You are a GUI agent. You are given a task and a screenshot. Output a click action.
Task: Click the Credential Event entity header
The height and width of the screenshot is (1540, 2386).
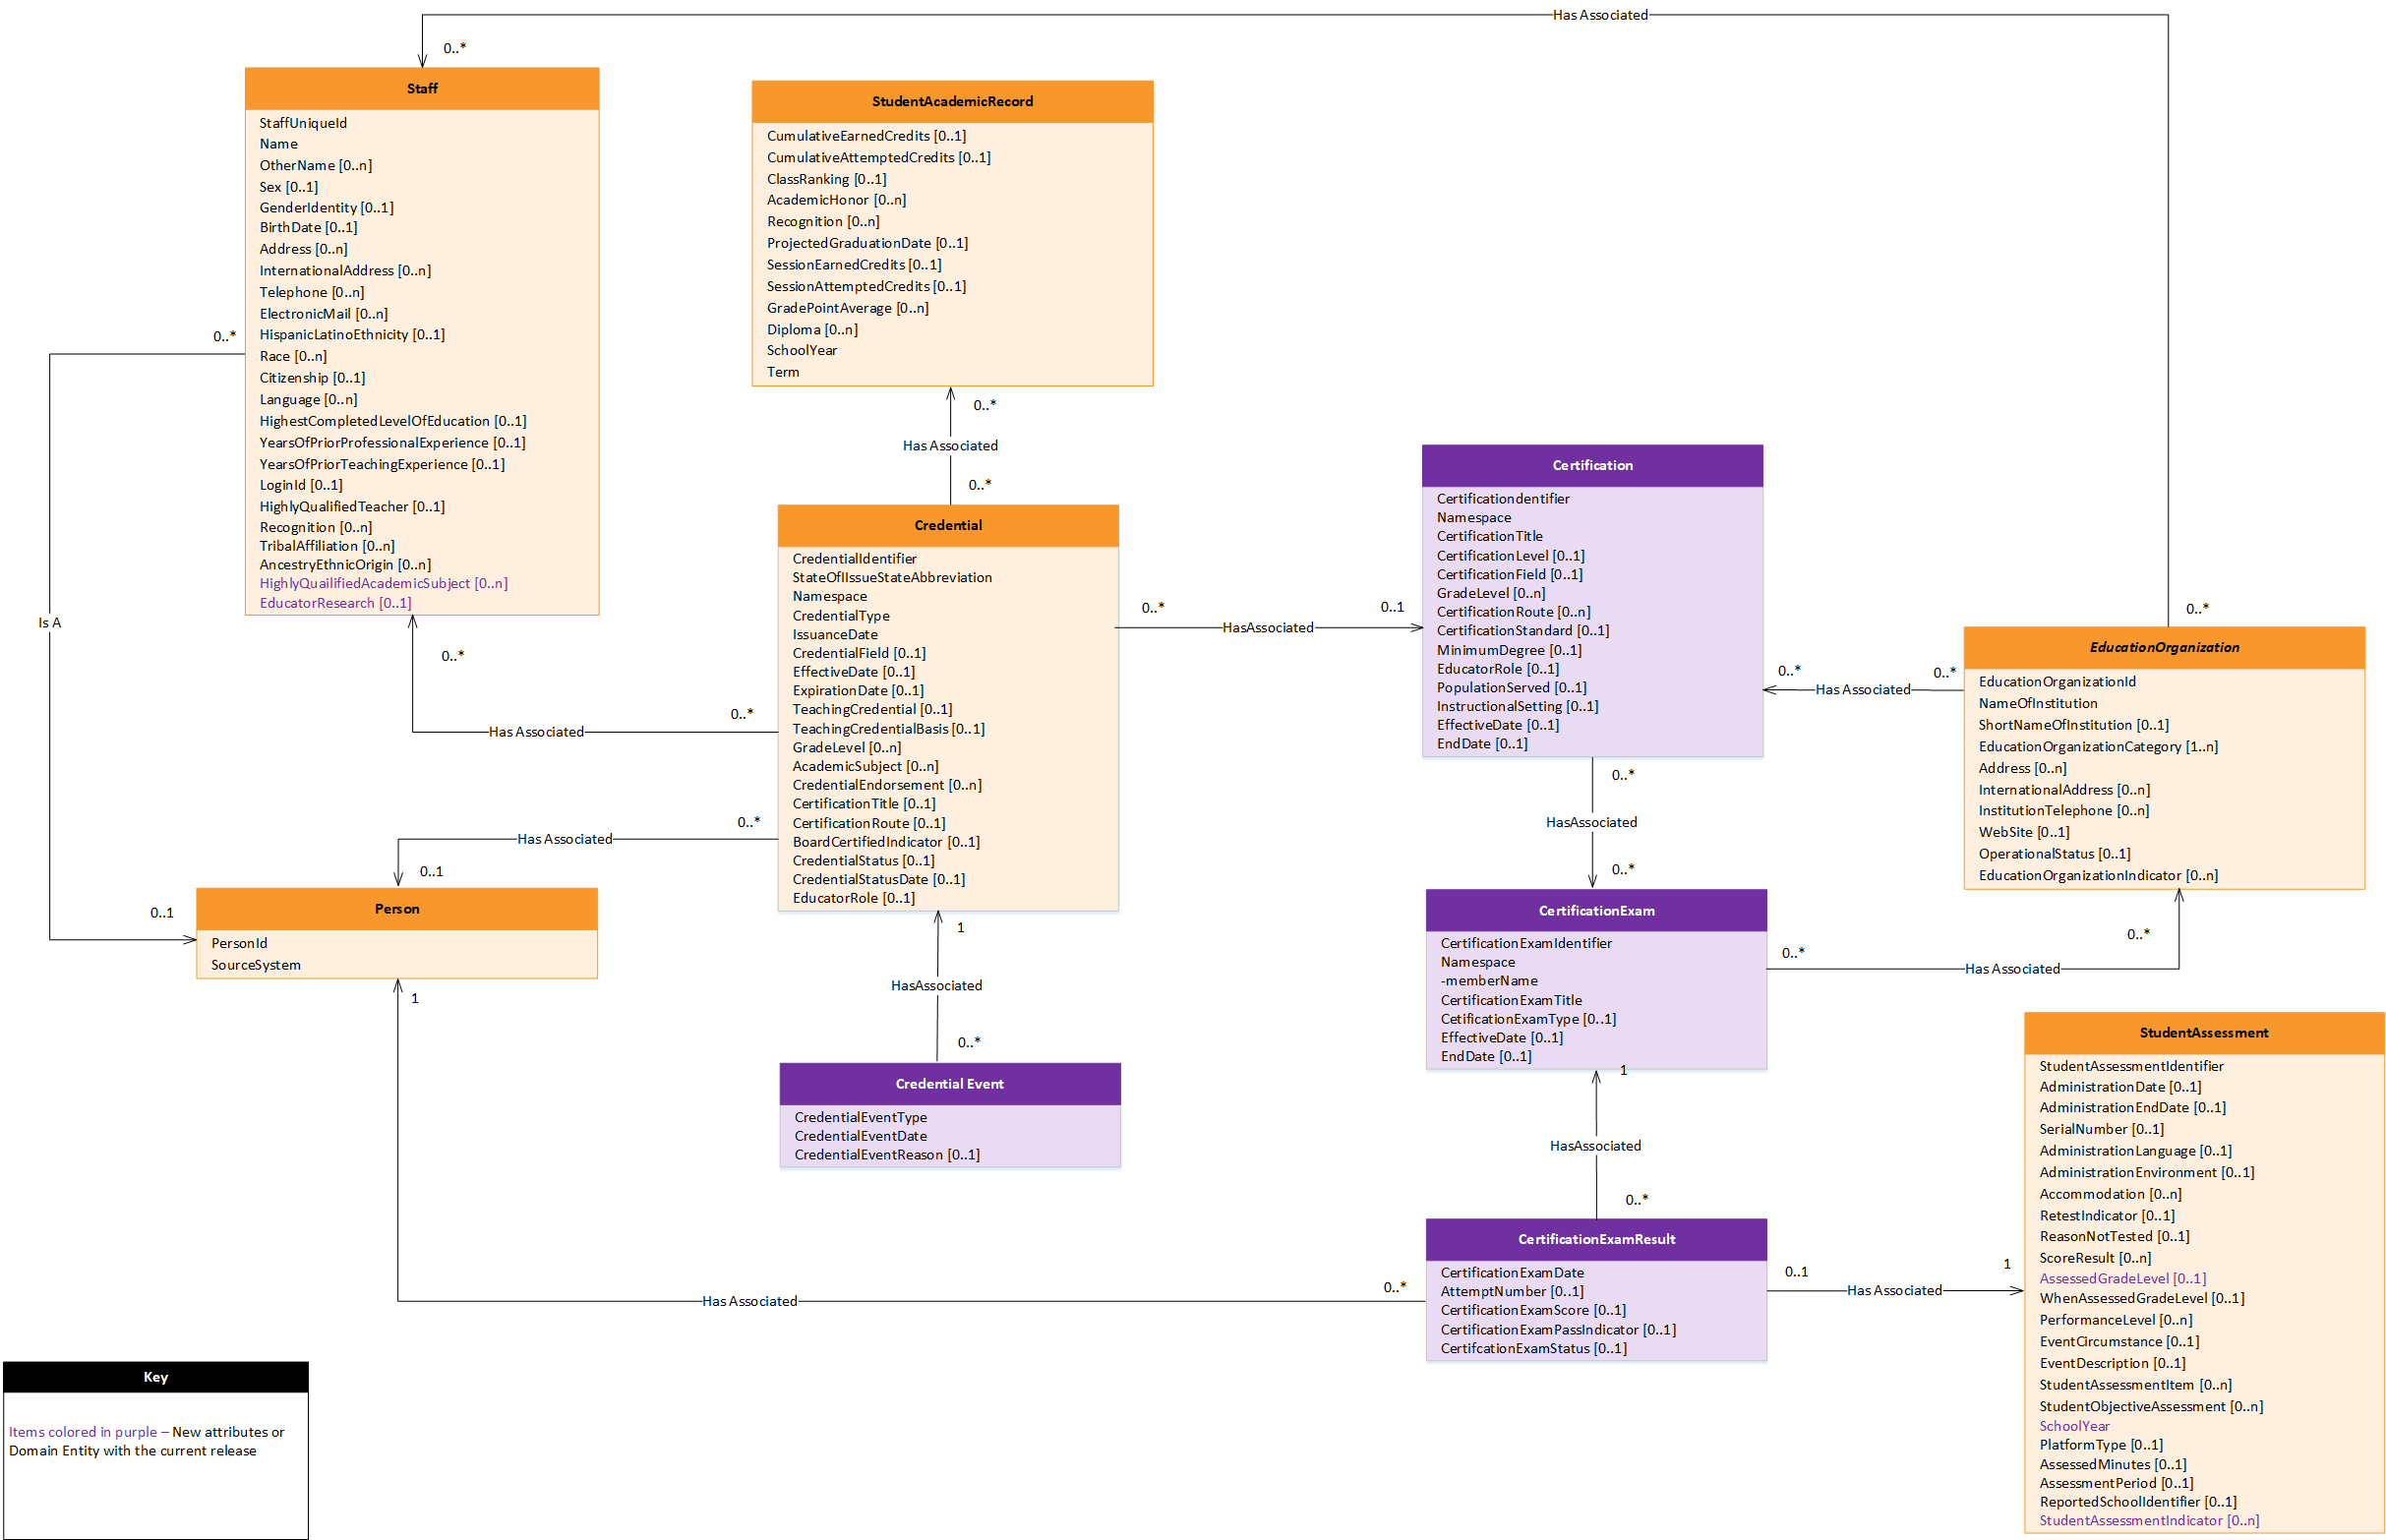(948, 1084)
